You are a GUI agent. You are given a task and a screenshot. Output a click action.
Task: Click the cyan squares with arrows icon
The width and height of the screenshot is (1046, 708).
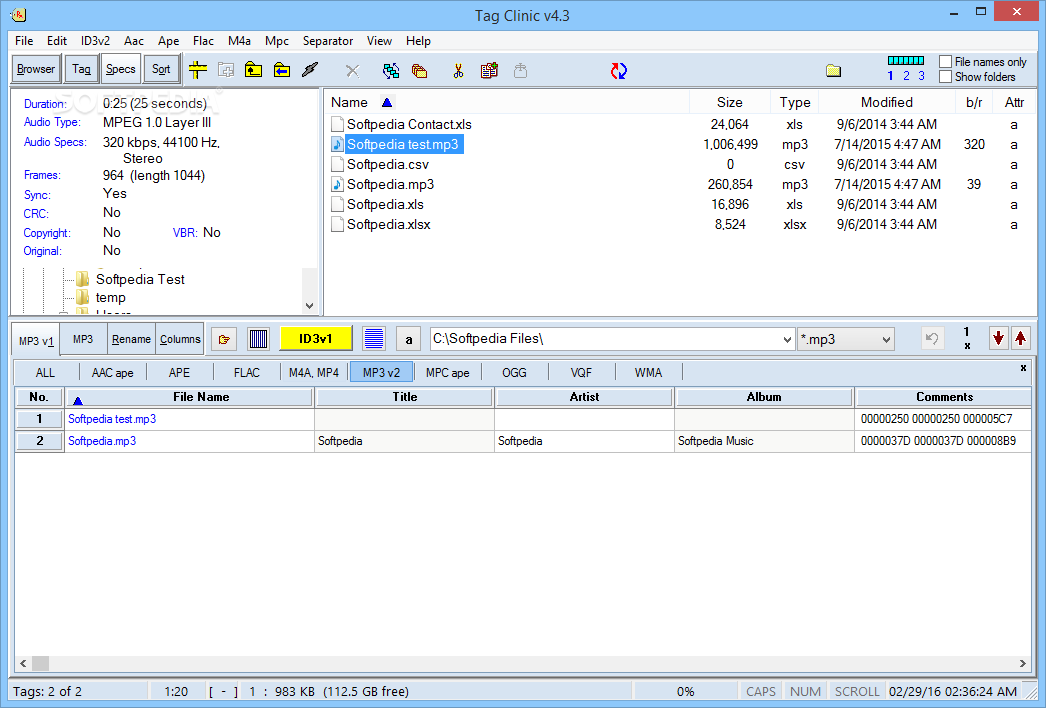(x=391, y=70)
